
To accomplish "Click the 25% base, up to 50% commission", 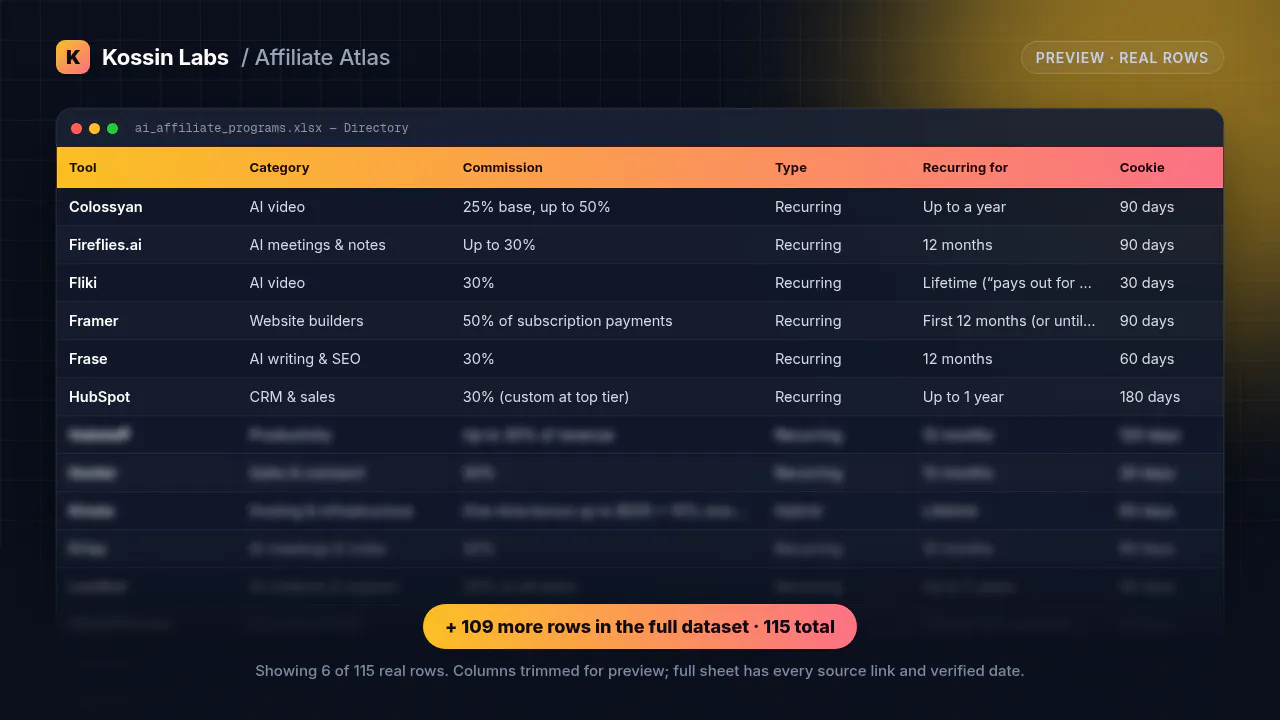I will point(537,207).
